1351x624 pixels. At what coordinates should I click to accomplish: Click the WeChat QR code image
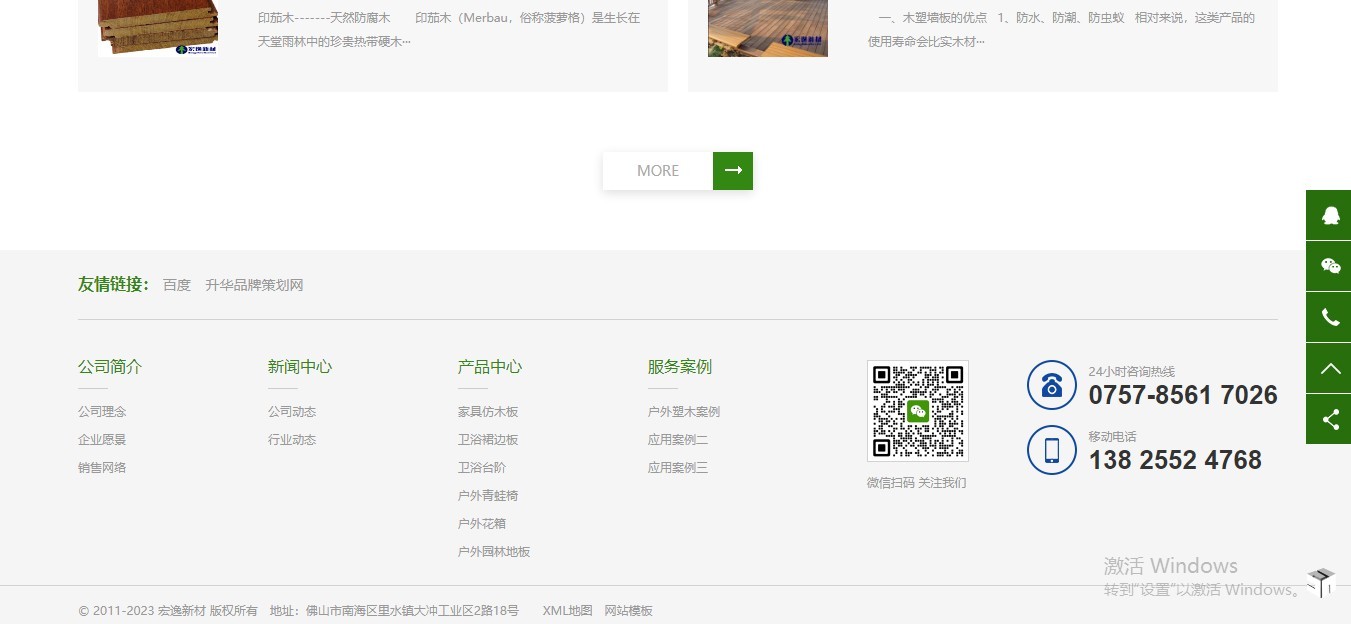pyautogui.click(x=917, y=411)
